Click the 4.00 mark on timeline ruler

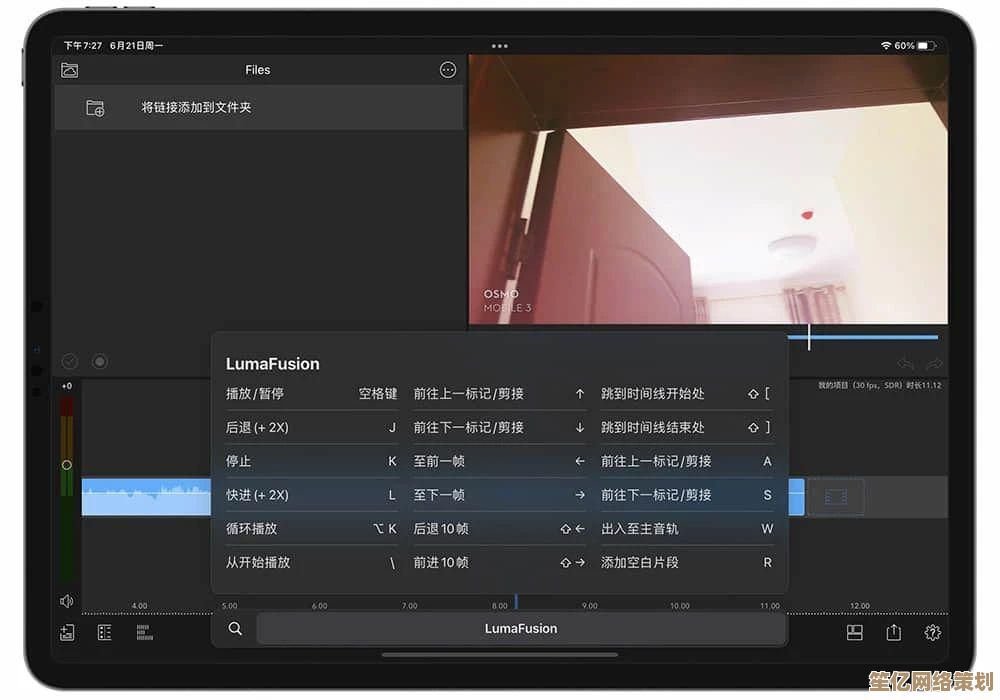coord(139,605)
